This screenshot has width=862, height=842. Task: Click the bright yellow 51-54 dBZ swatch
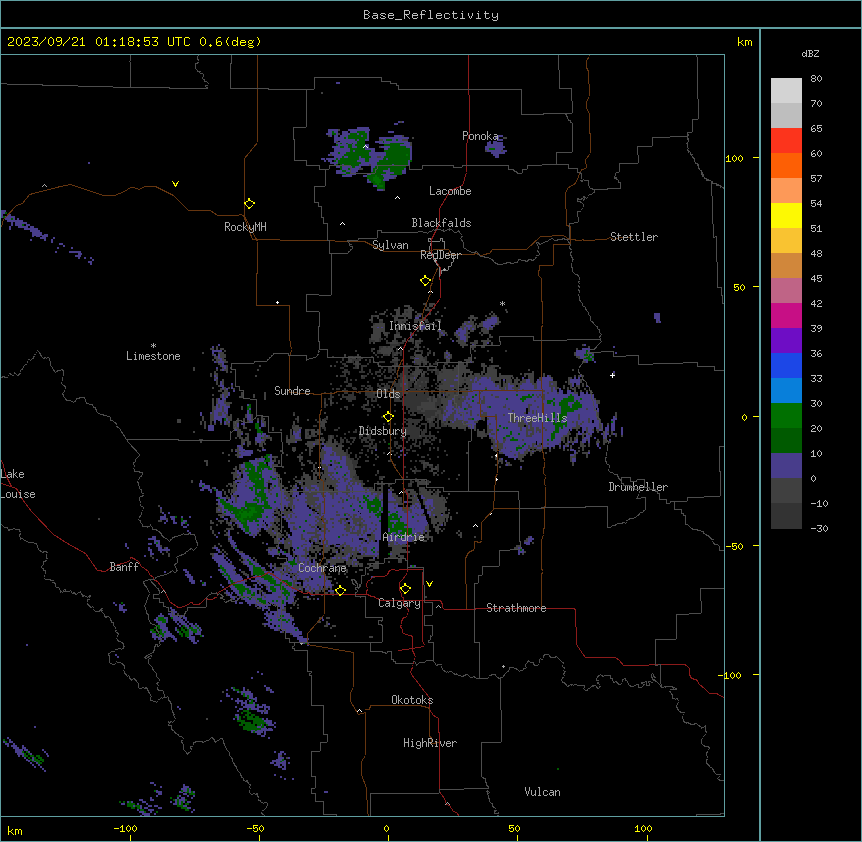coord(786,215)
